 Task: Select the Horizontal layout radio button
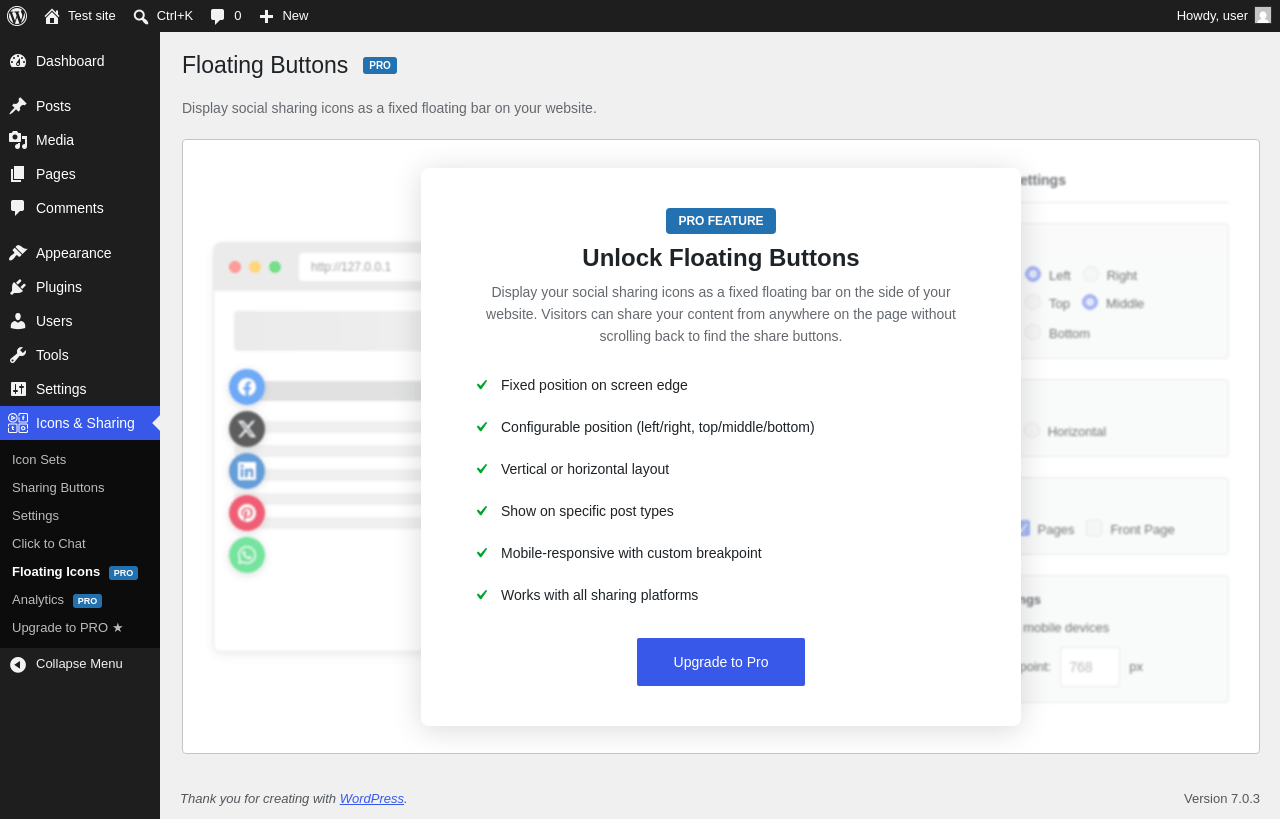pyautogui.click(x=1032, y=430)
